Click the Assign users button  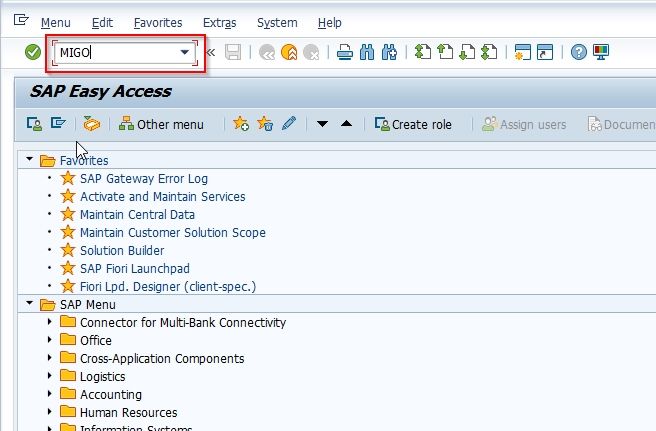click(524, 124)
